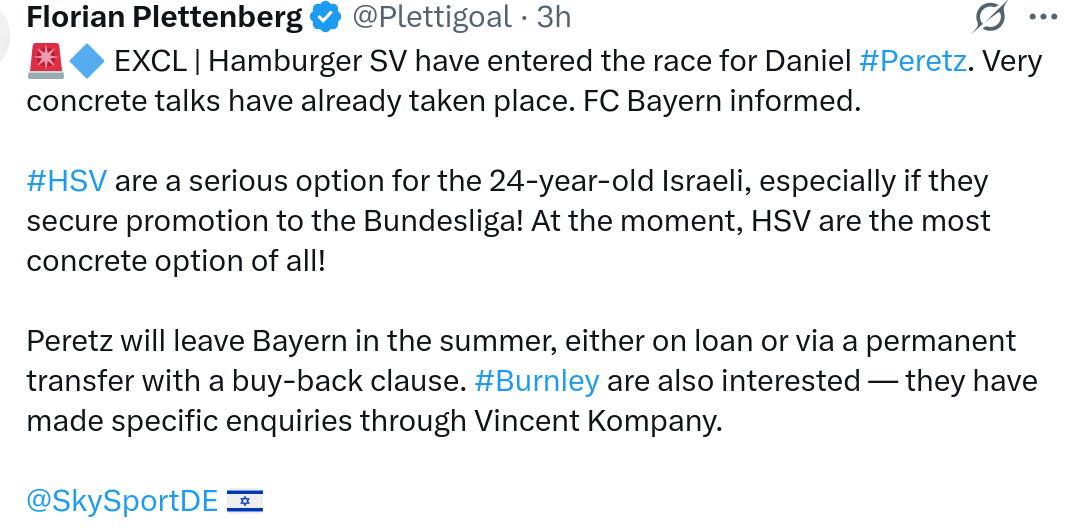The width and height of the screenshot is (1092, 528).
Task: Open the Grok explain-post icon
Action: coord(990,17)
